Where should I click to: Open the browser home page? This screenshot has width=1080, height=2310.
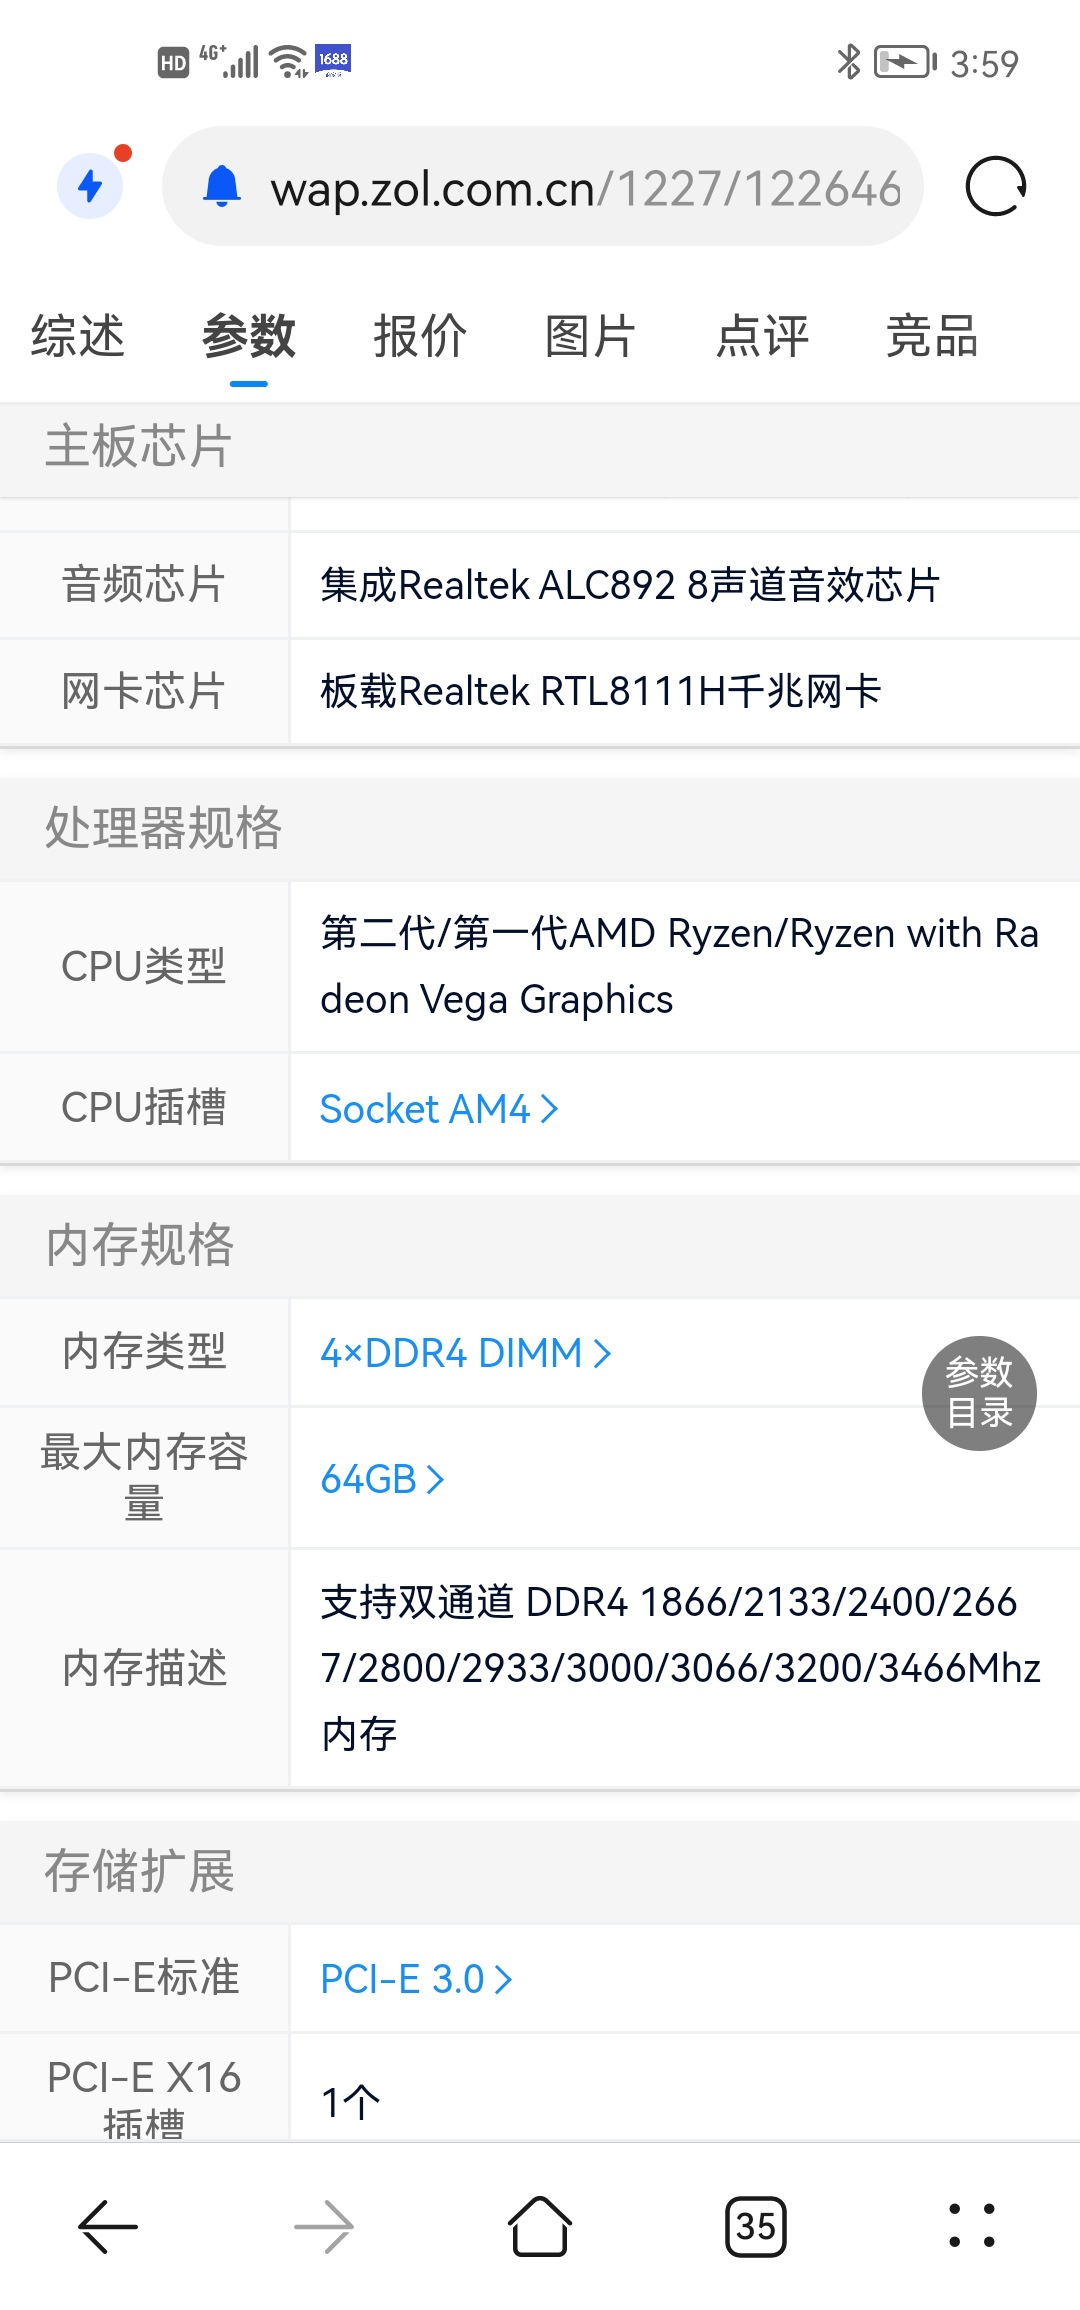[540, 2226]
